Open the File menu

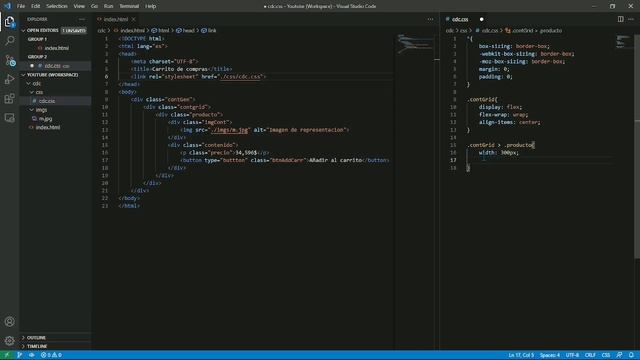point(21,6)
